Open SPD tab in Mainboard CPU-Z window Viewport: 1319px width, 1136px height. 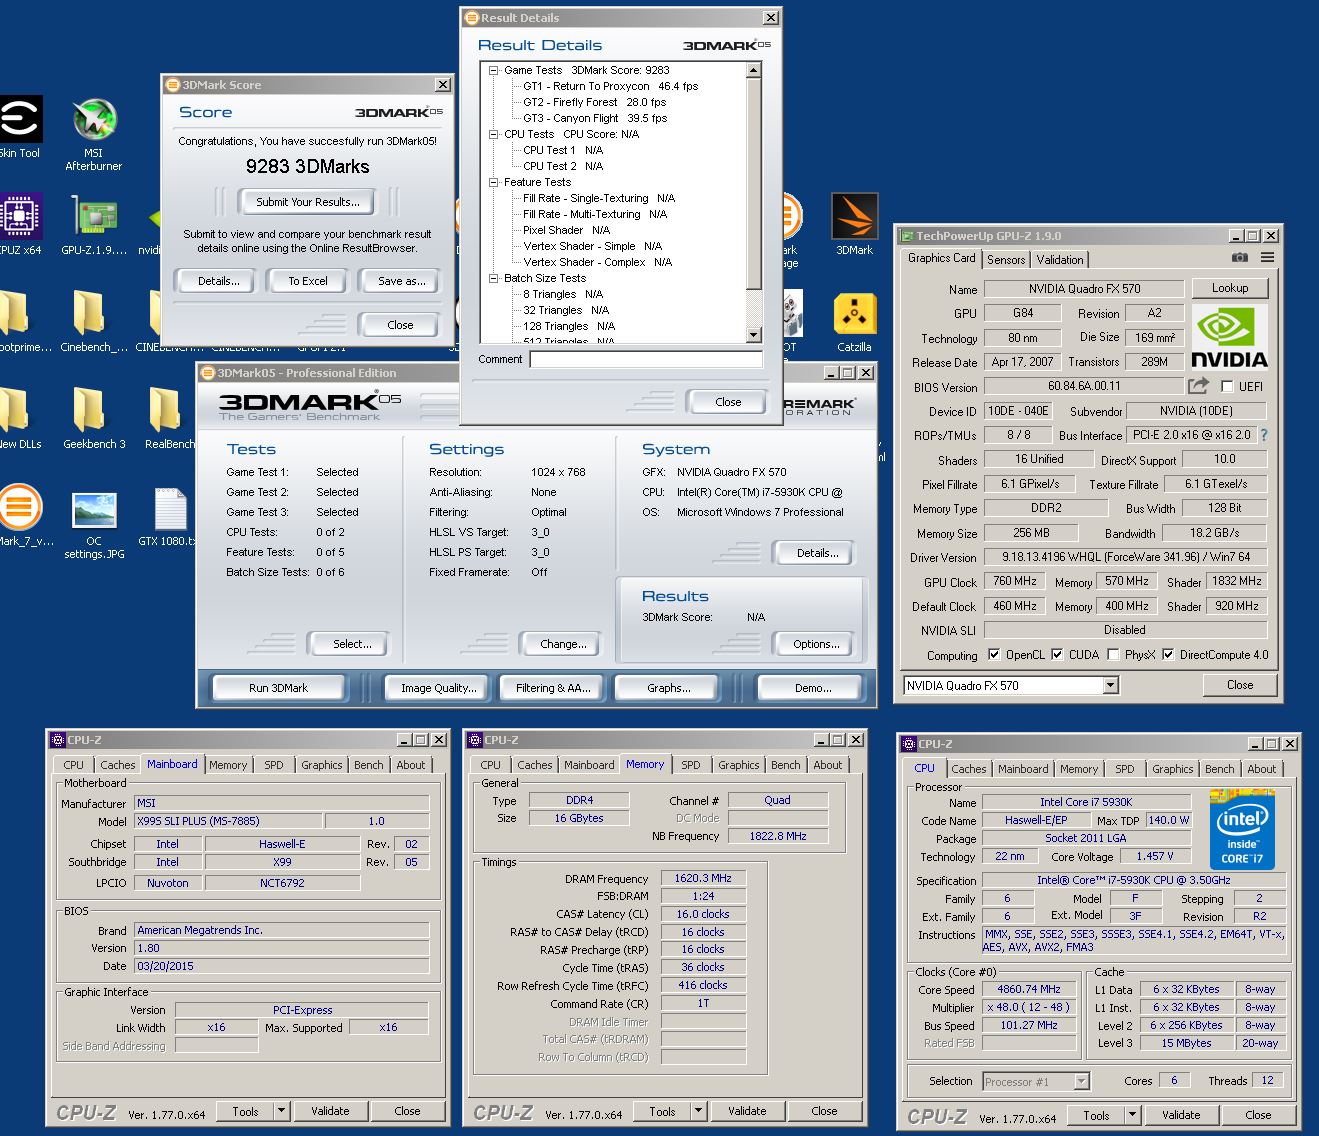tap(274, 765)
